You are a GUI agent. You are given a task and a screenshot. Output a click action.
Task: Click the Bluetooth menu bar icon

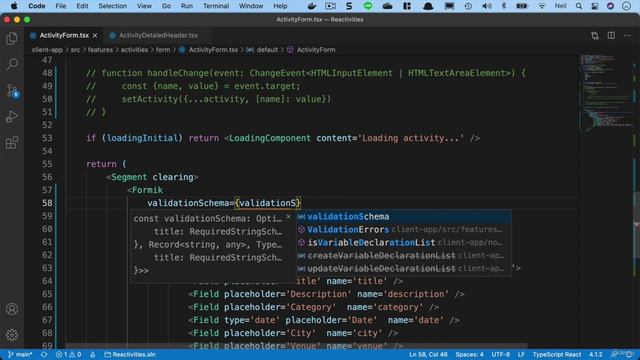coord(504,6)
